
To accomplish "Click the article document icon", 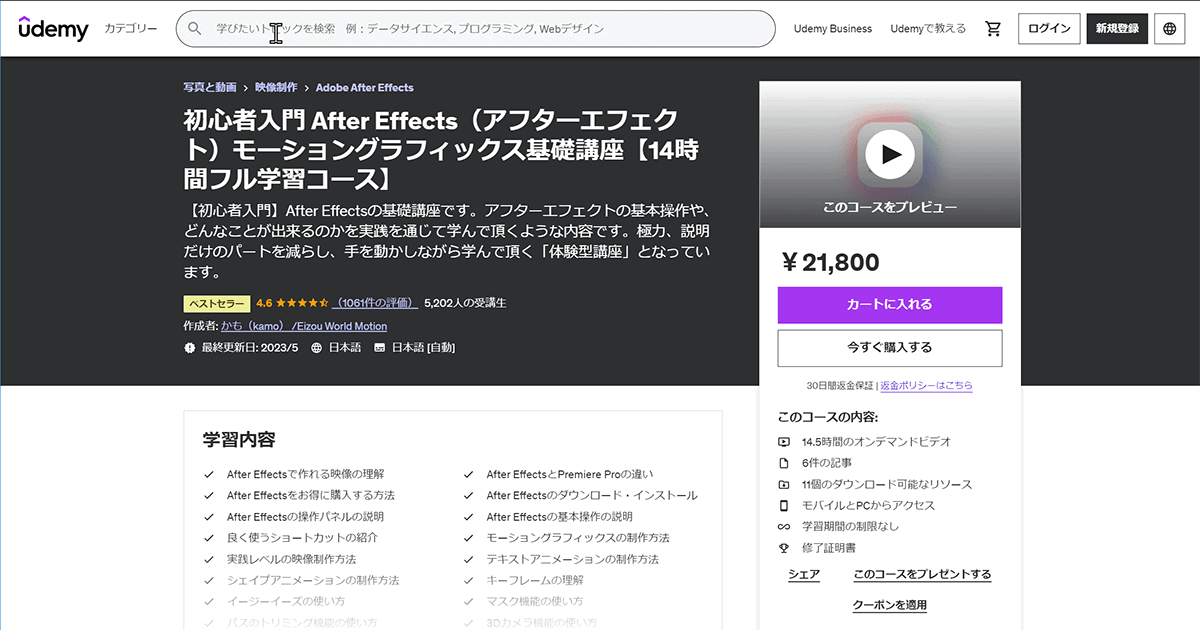I will (x=784, y=463).
